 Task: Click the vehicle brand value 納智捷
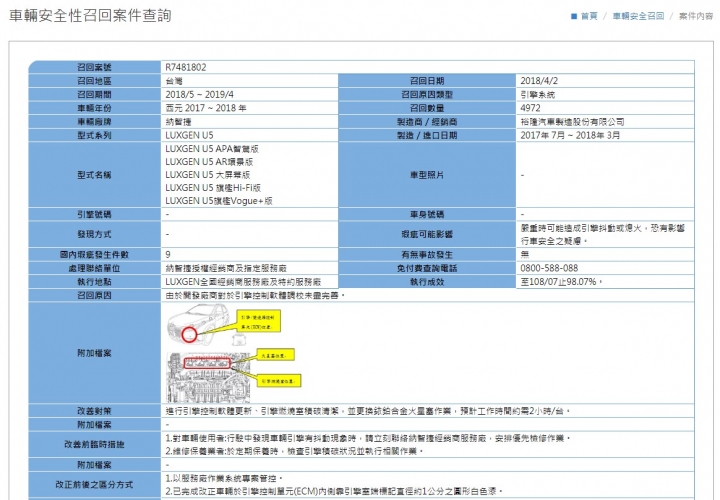tap(178, 122)
